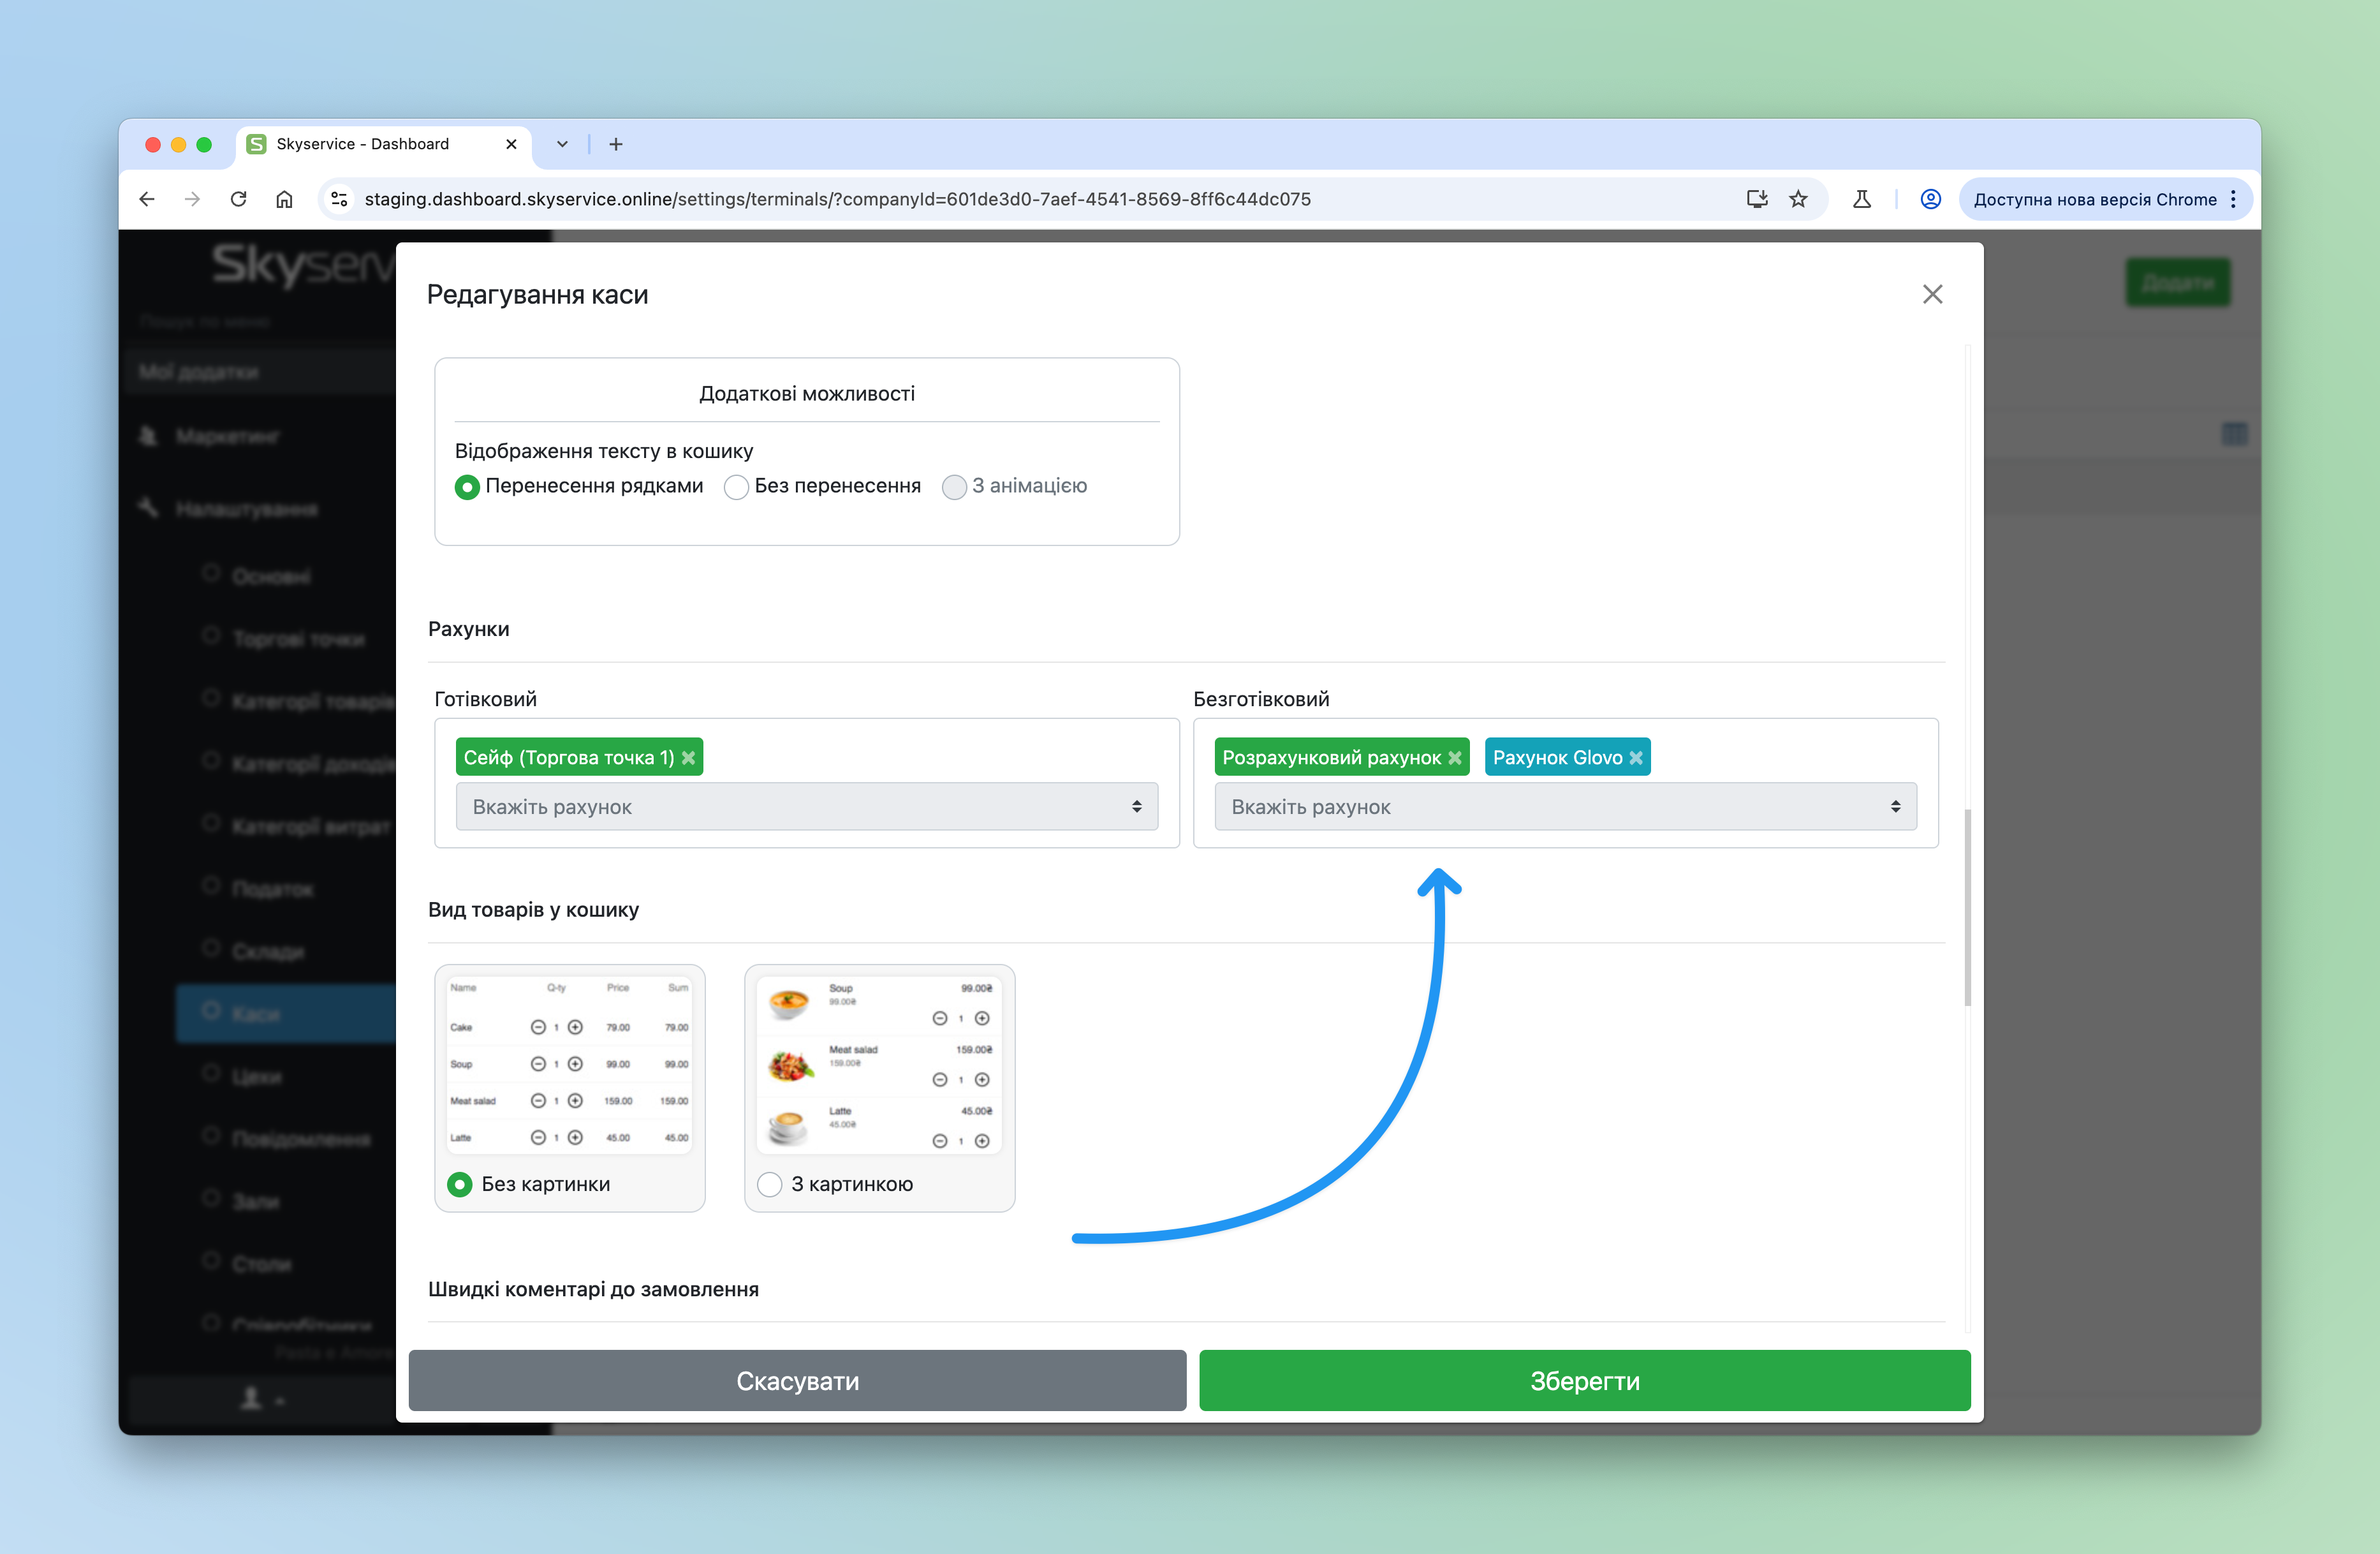Open the Готівковий account dropdown
The image size is (2380, 1554).
point(806,806)
